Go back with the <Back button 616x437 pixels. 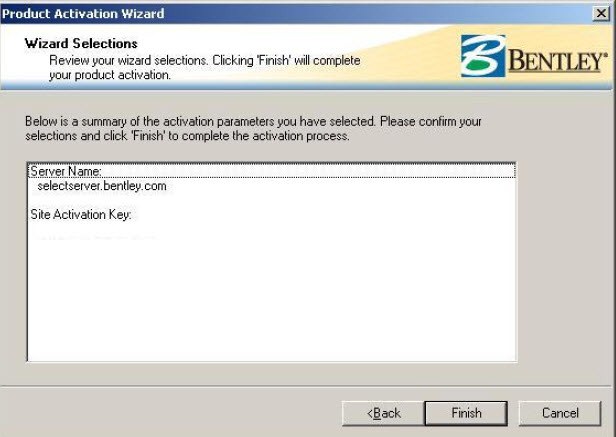(x=383, y=413)
